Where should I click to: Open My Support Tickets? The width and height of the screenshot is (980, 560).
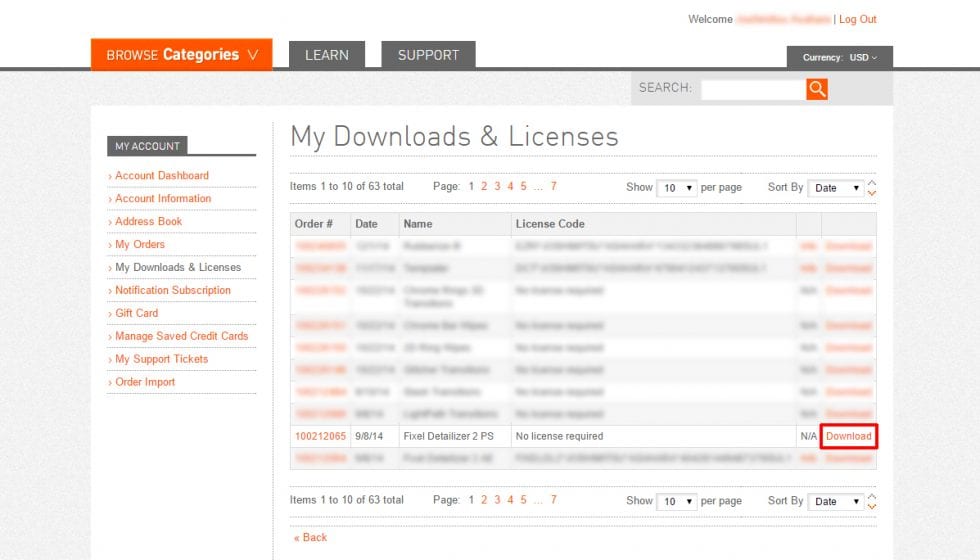click(161, 359)
